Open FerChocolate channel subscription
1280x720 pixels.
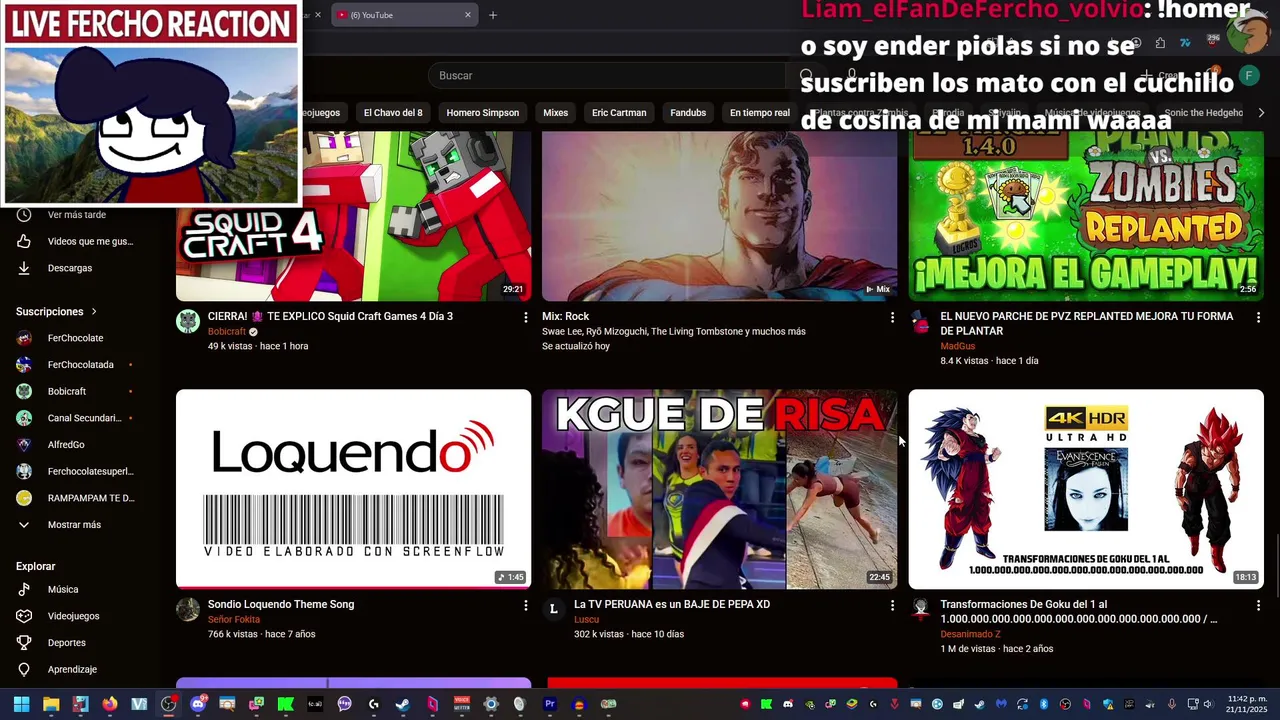(75, 338)
